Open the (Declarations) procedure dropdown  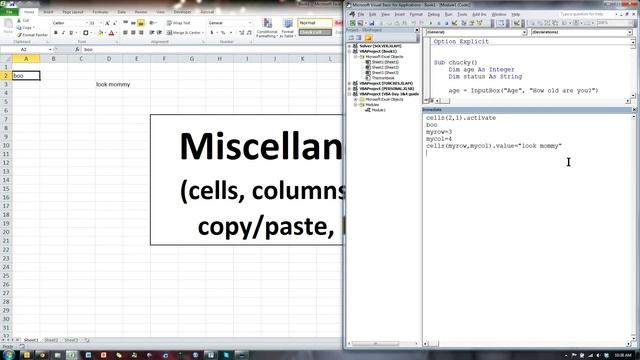630,32
